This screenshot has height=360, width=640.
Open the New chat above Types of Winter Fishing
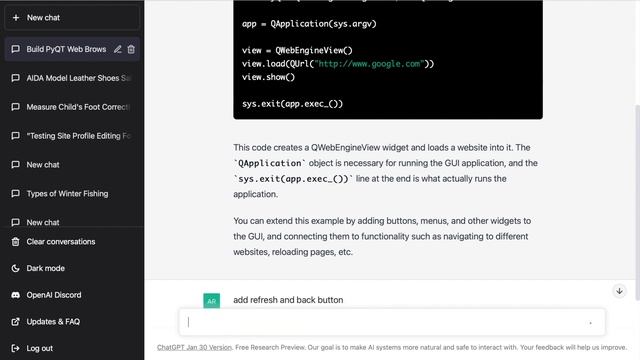click(72, 165)
